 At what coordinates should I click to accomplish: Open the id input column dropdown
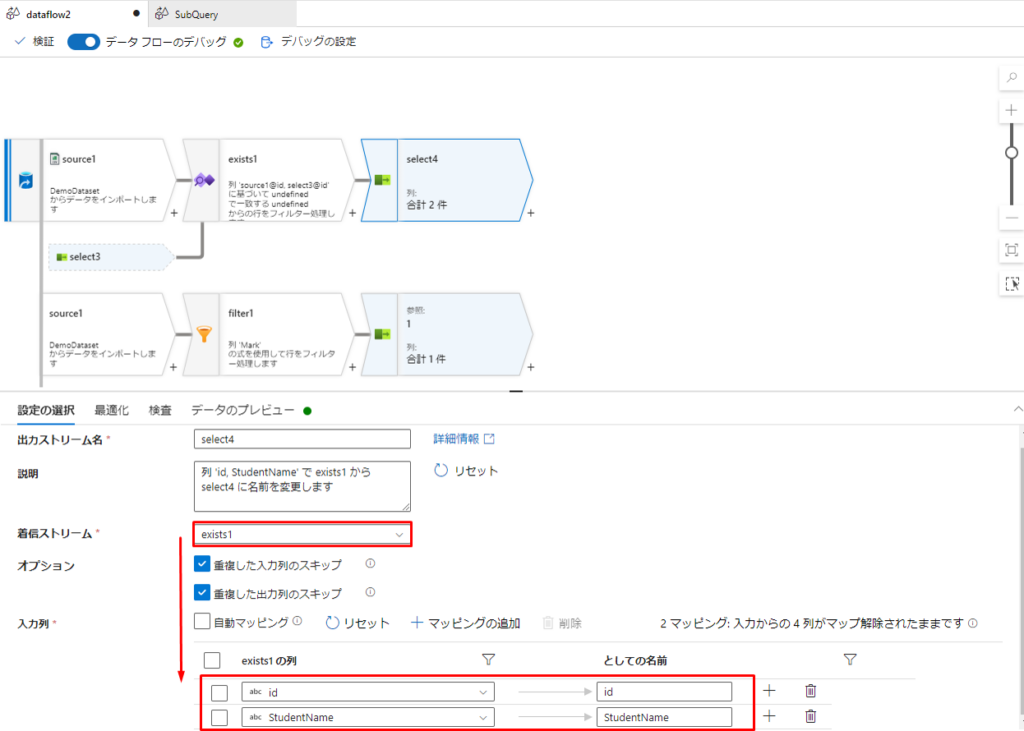click(368, 692)
